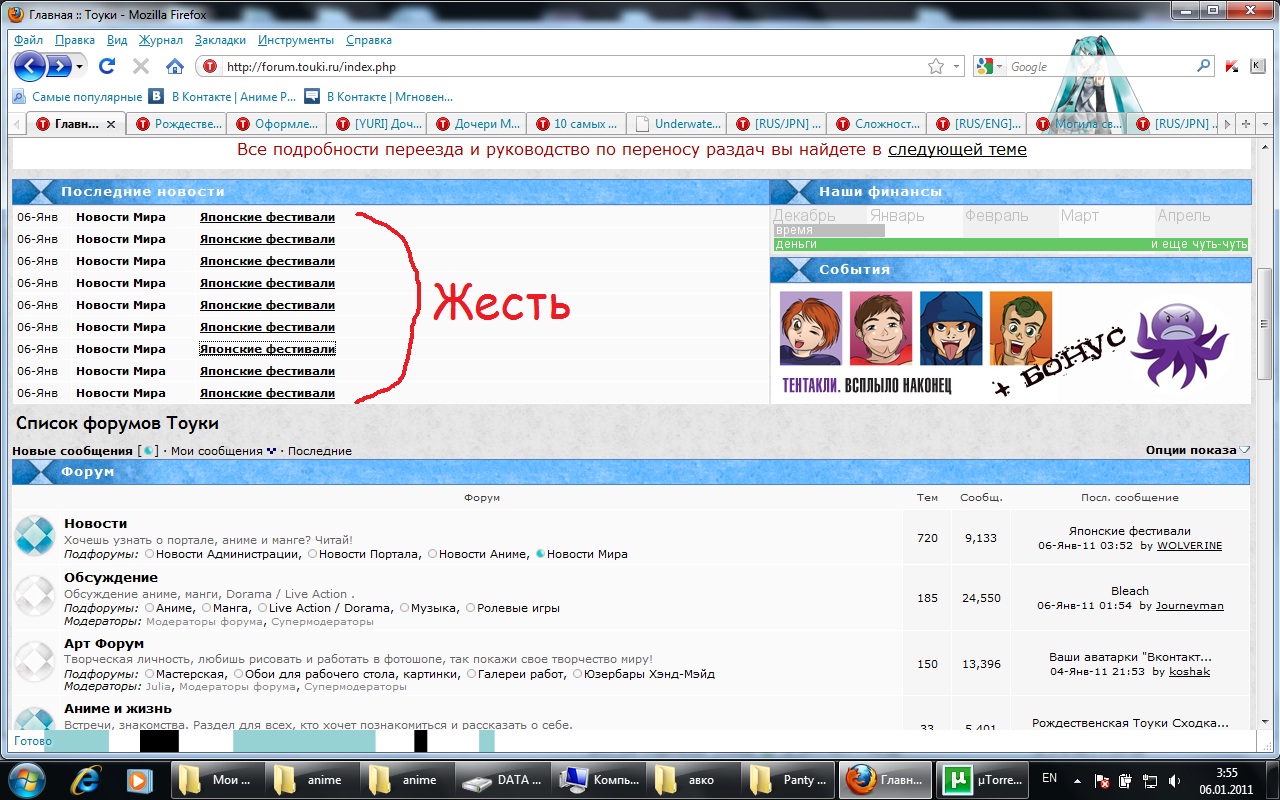This screenshot has width=1280, height=800.
Task: Switch to the 10 самых ... tab
Action: [576, 124]
